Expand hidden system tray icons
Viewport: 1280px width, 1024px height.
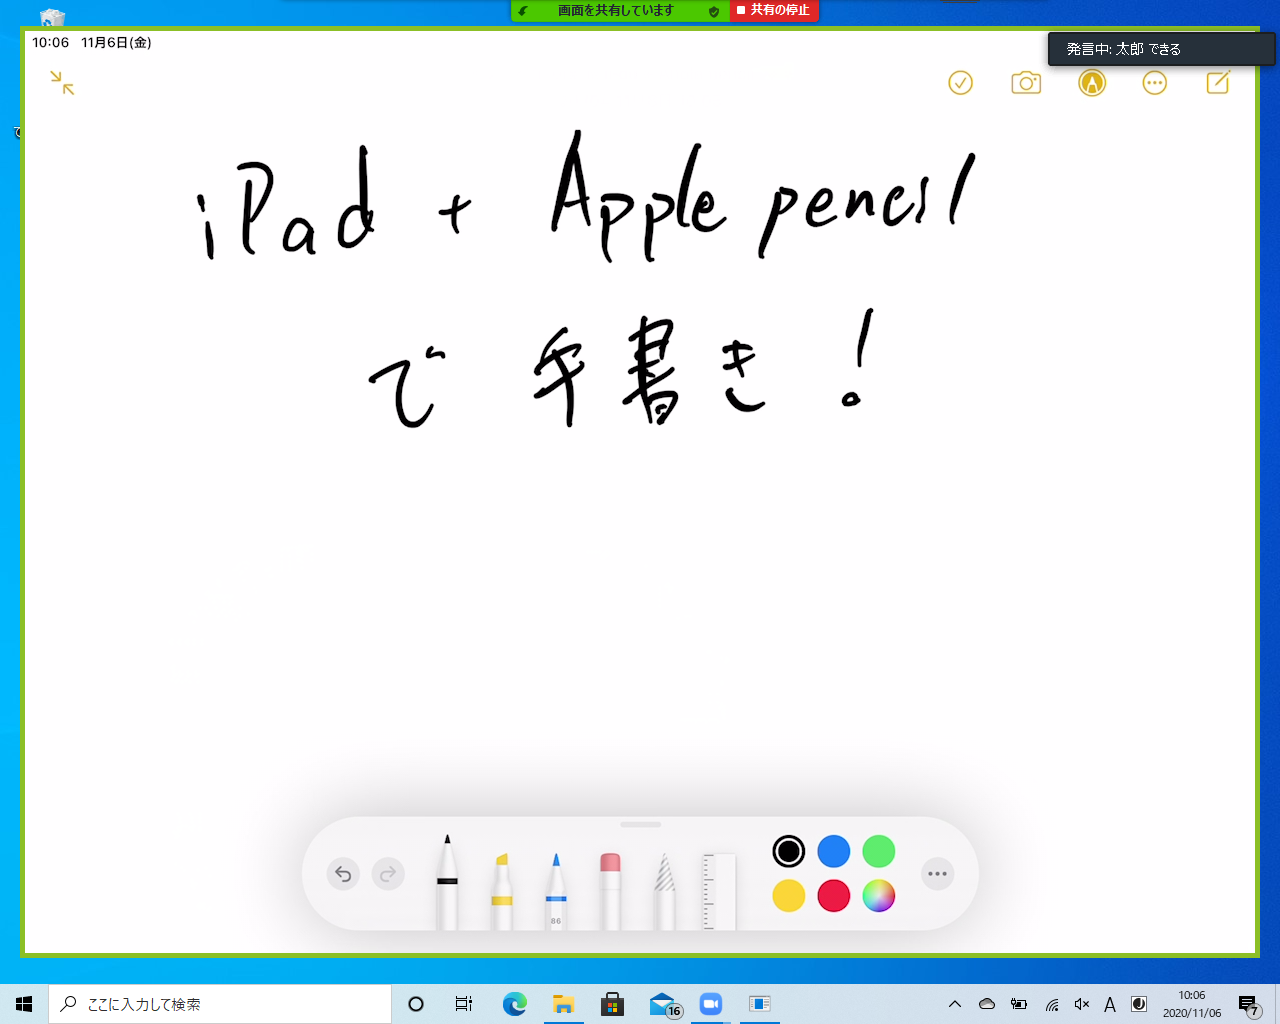tap(955, 1004)
